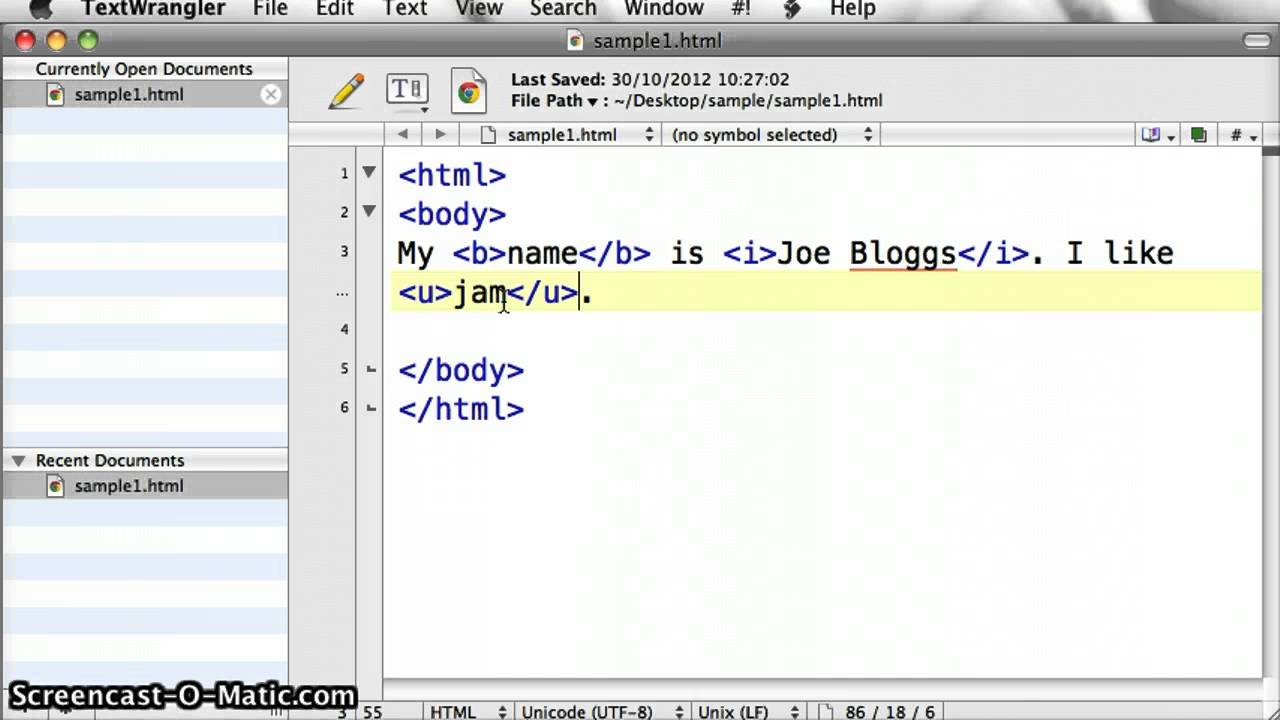This screenshot has height=720, width=1280.
Task: Open the TextWrangler application menu
Action: coord(154,9)
